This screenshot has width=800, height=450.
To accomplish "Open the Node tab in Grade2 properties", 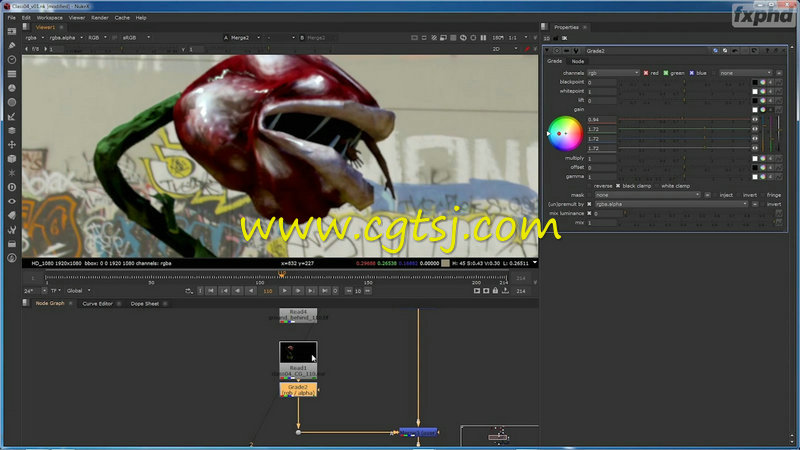I will point(578,61).
